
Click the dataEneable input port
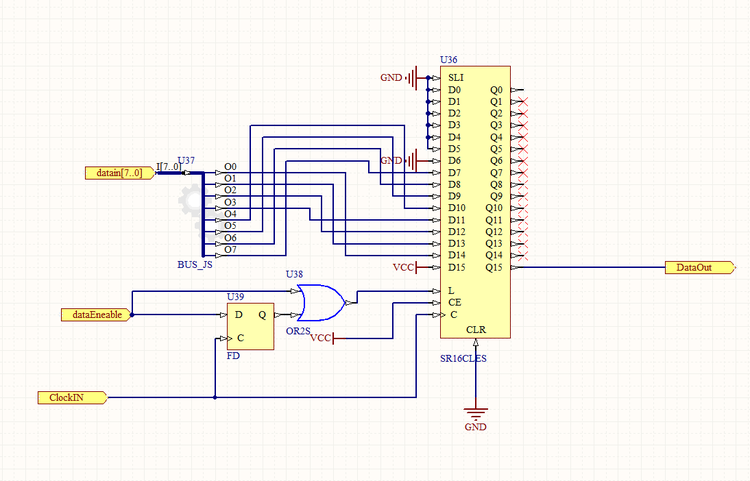pos(96,314)
